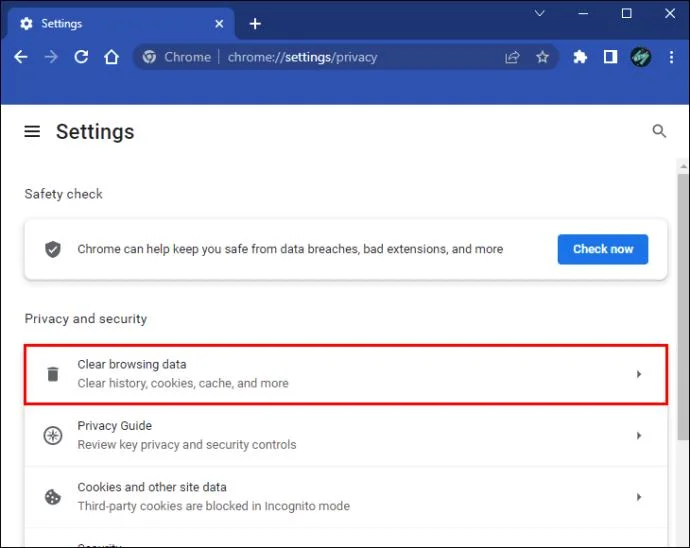Viewport: 690px width, 548px height.
Task: Share this page from address bar
Action: point(512,57)
